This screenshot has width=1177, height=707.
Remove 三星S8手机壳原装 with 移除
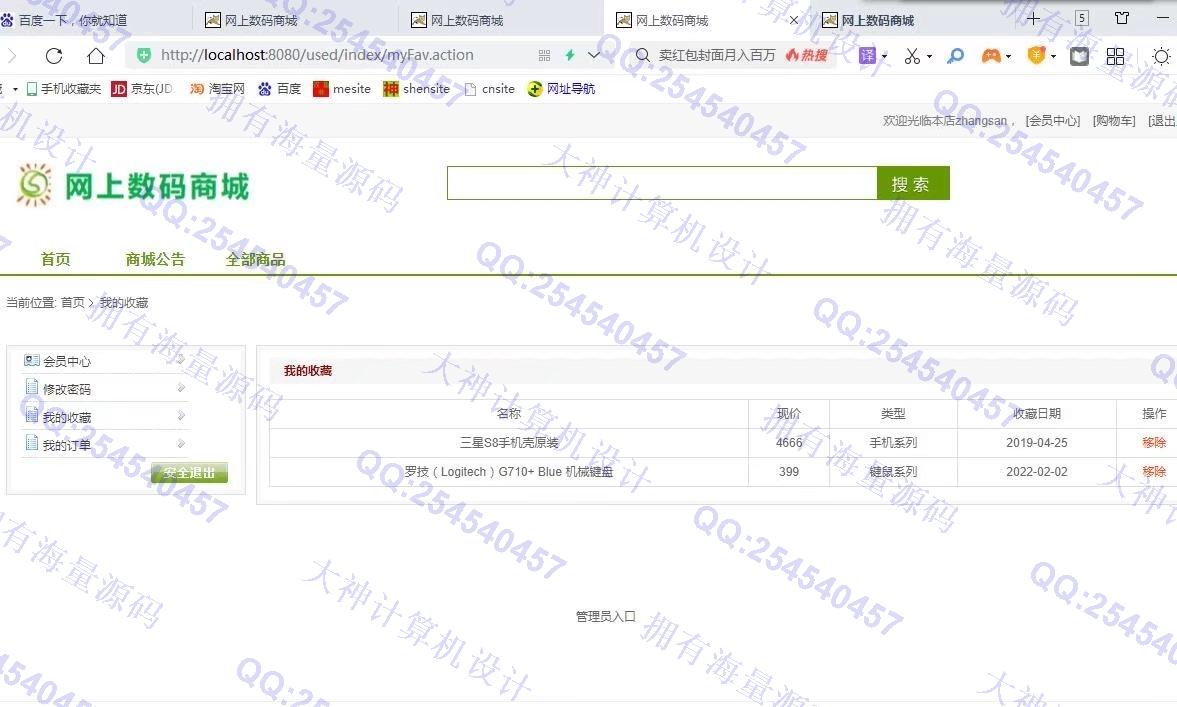[x=1154, y=443]
